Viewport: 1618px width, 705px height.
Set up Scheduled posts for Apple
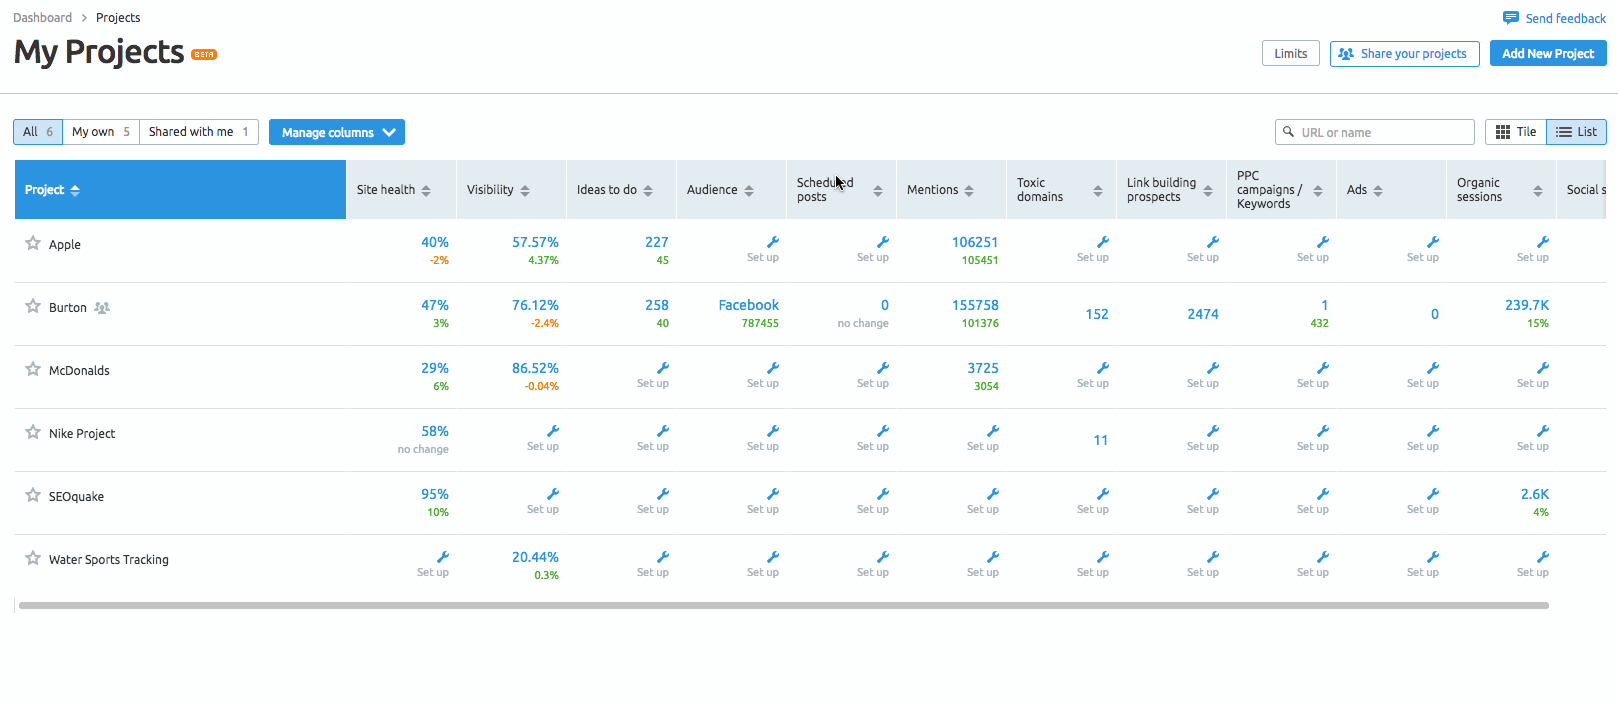point(873,249)
